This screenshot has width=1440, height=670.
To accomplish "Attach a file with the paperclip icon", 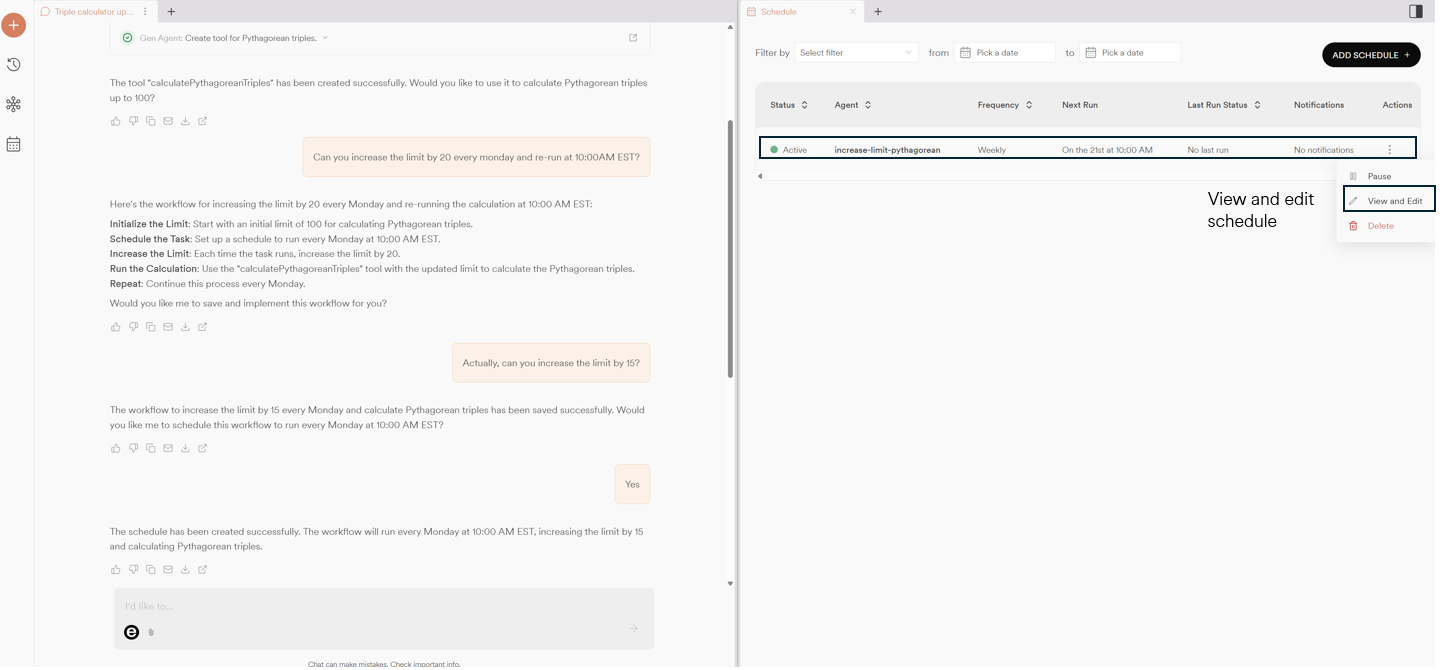I will click(x=151, y=632).
